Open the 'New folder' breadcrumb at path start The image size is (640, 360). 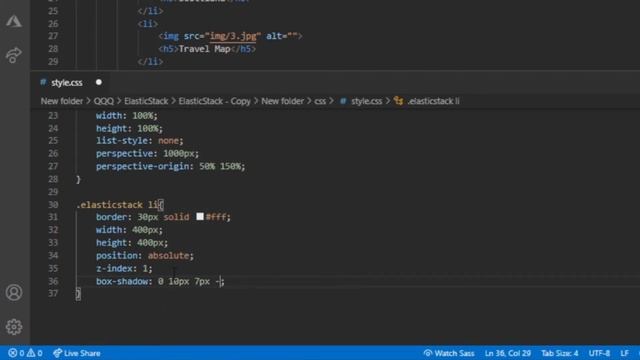[x=62, y=101]
